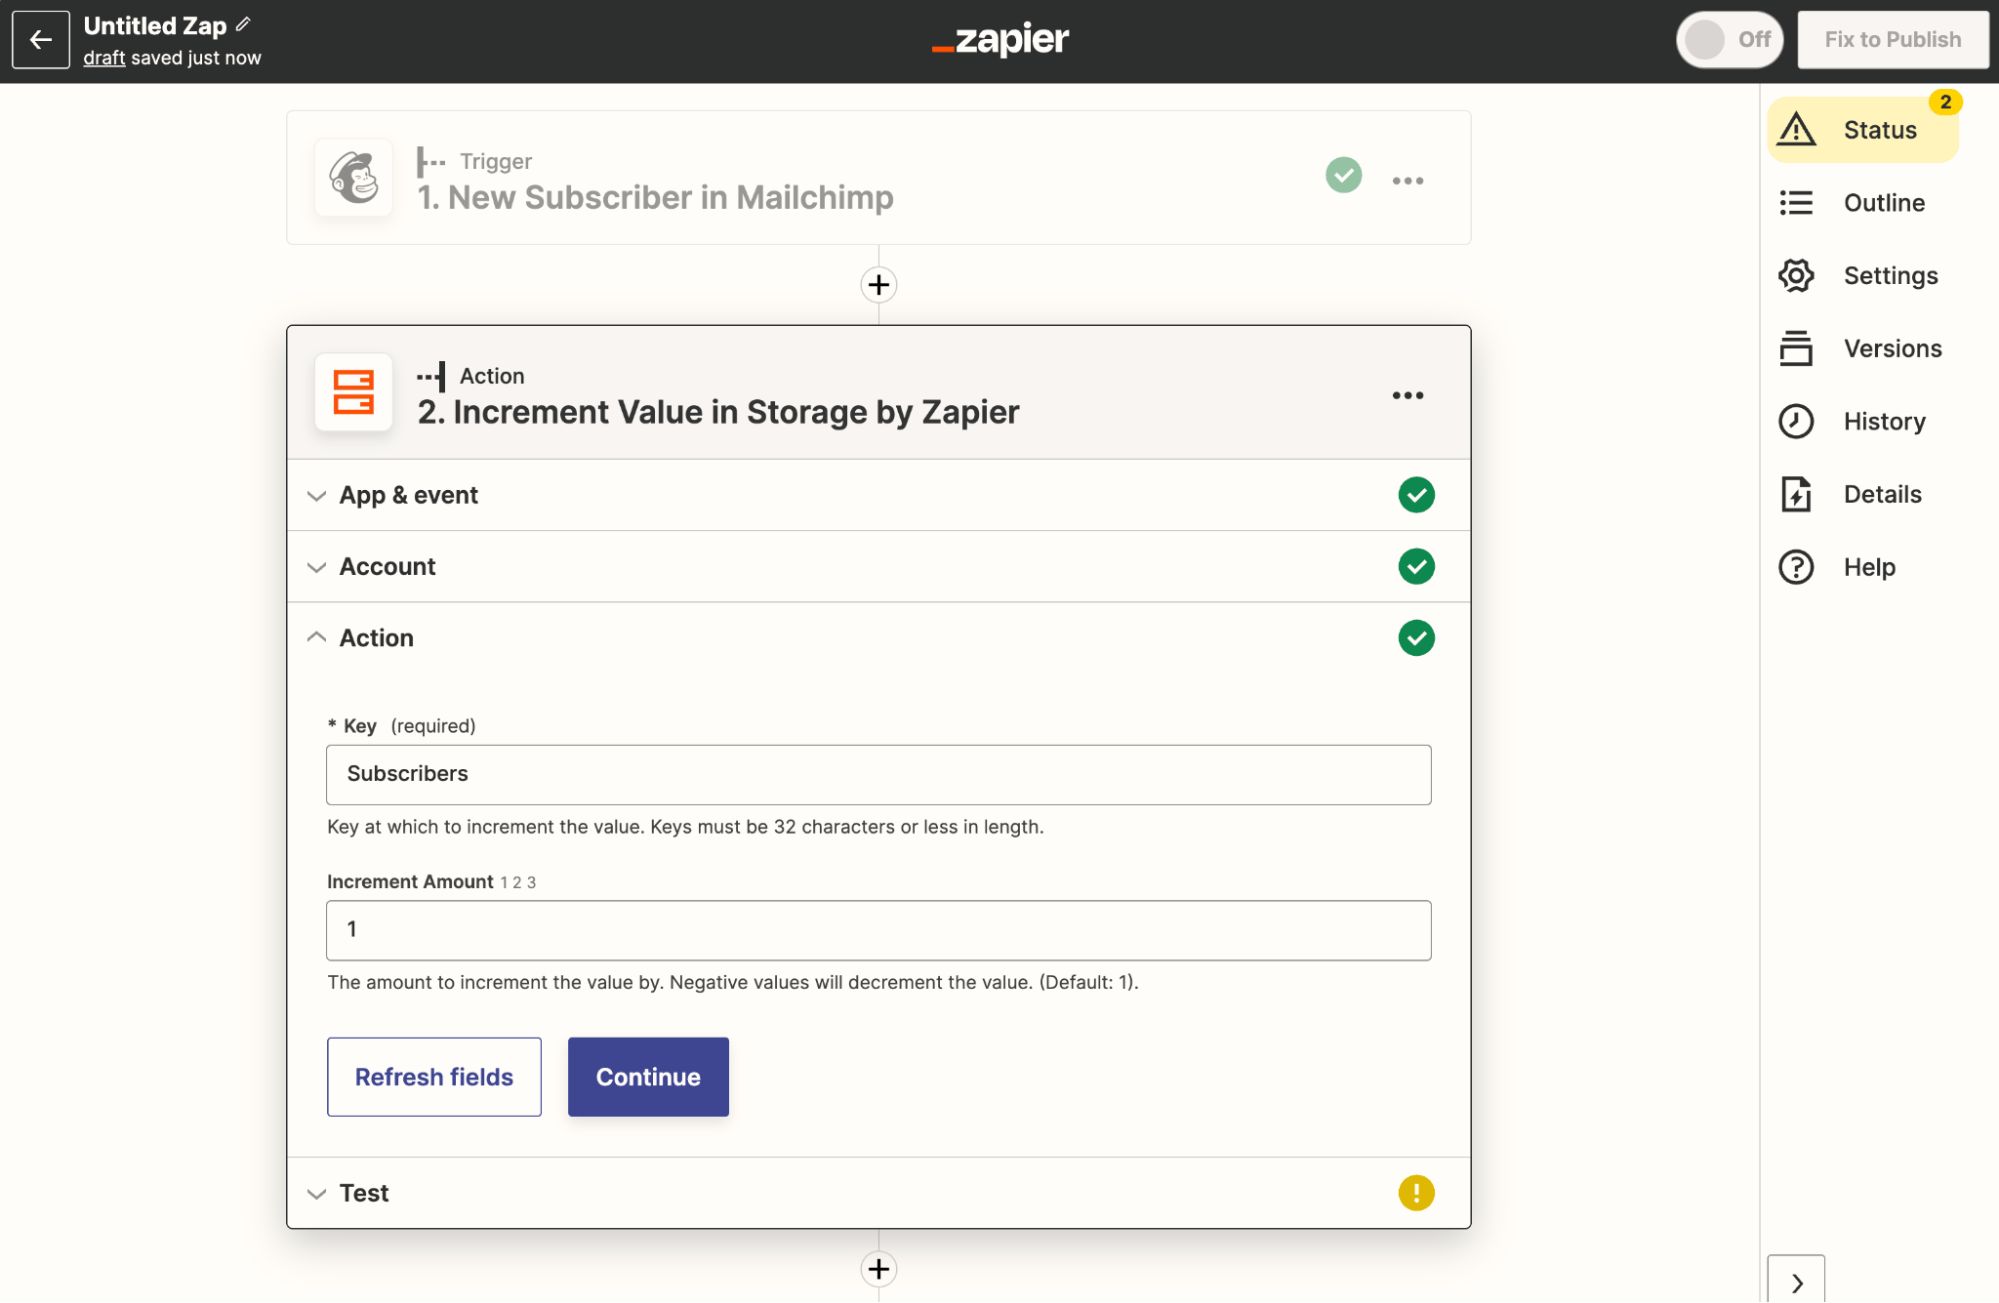
Task: Toggle the Zap Off switch
Action: tap(1729, 40)
